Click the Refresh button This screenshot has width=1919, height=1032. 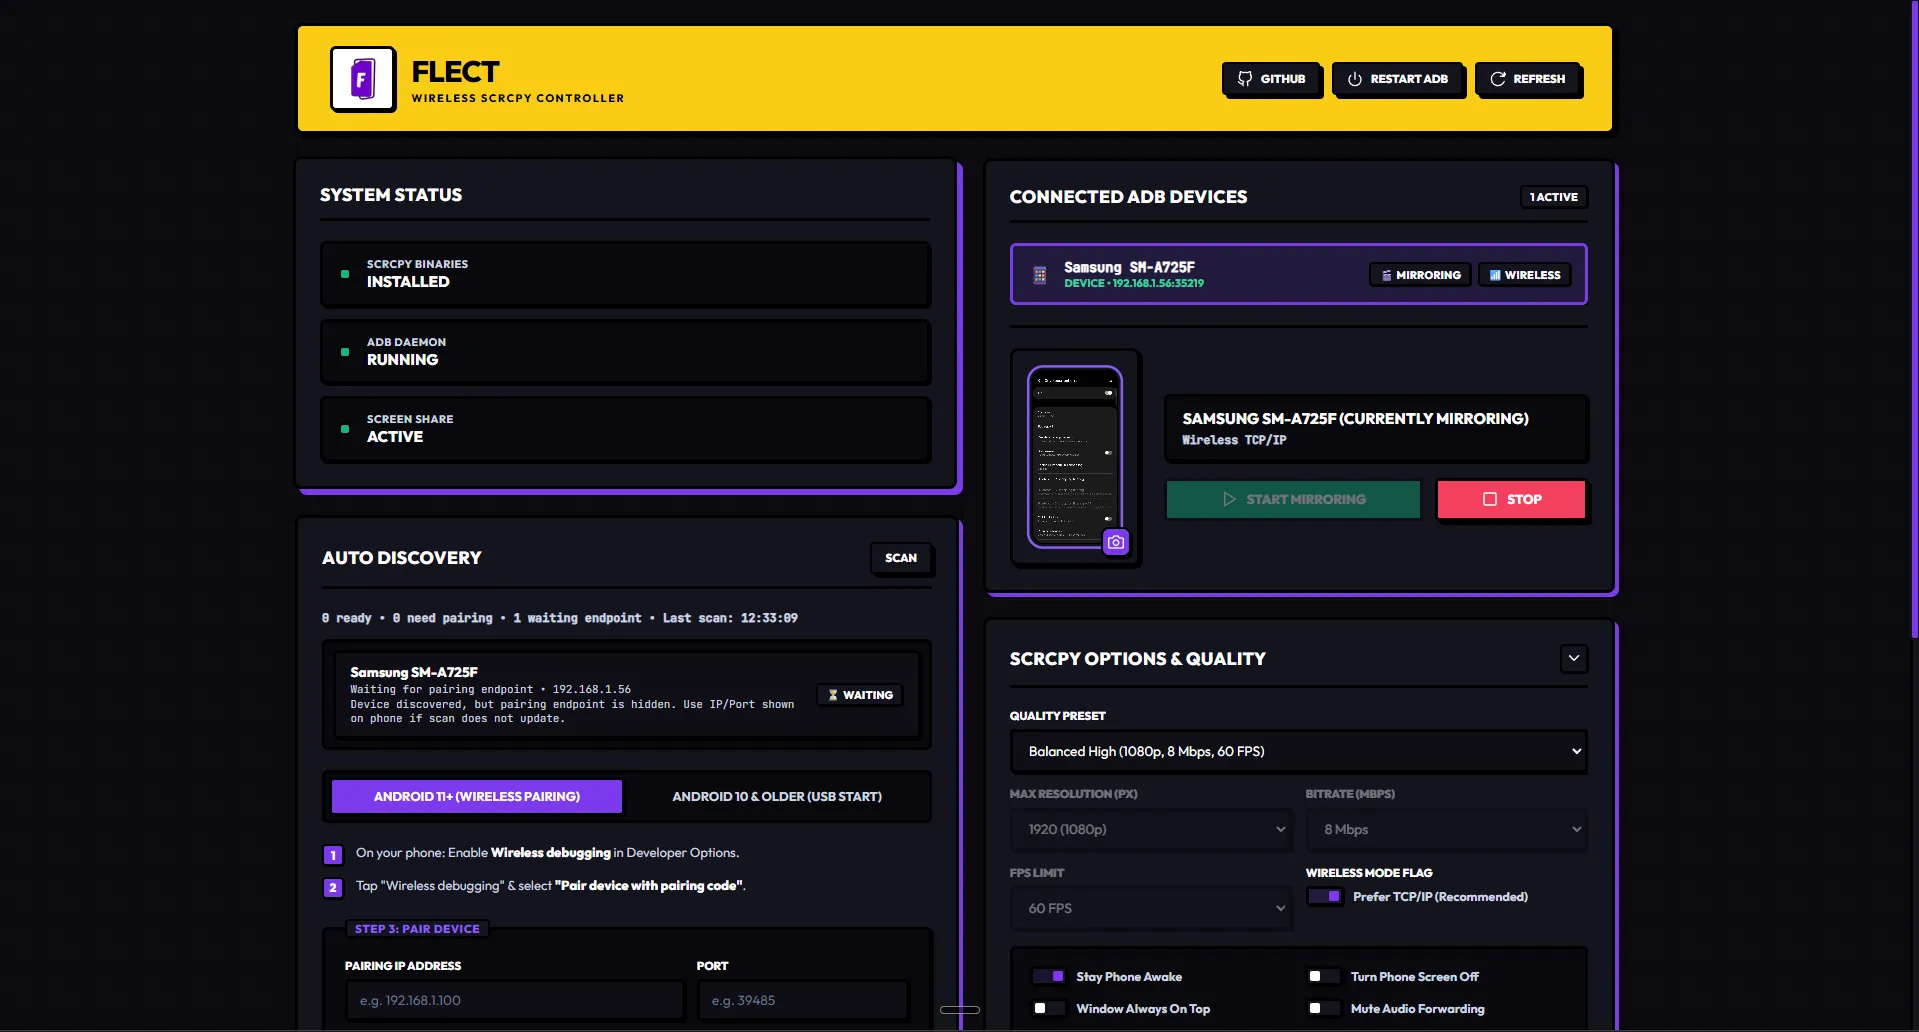coord(1527,79)
